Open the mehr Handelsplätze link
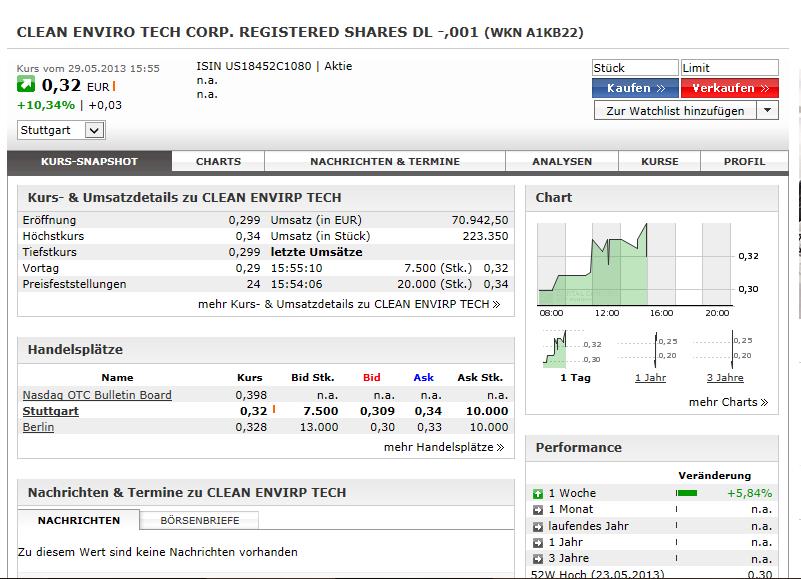The image size is (801, 579). pos(443,447)
